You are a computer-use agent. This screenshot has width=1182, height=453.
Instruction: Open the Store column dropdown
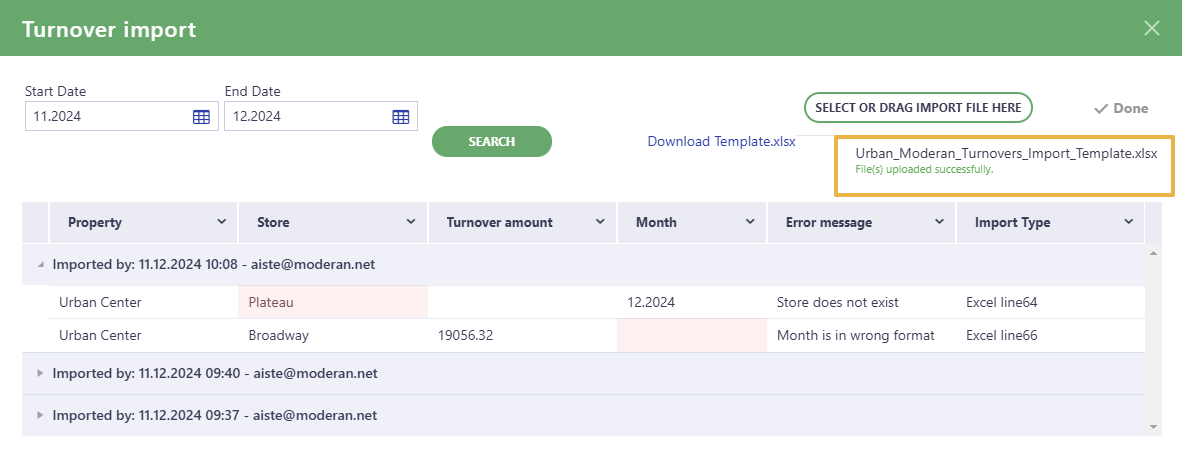411,222
